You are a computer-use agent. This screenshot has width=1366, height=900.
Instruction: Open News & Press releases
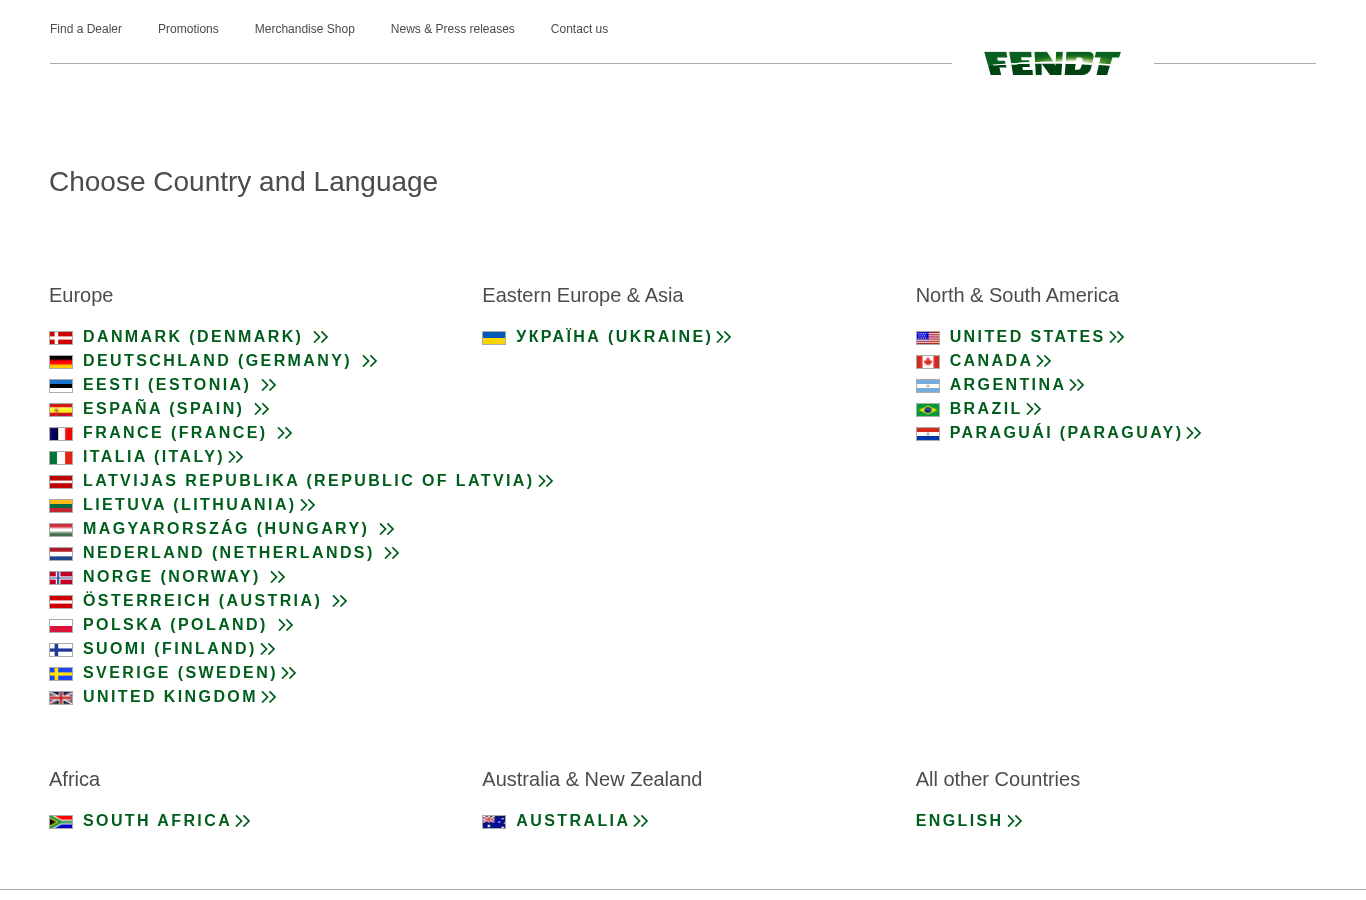453,29
